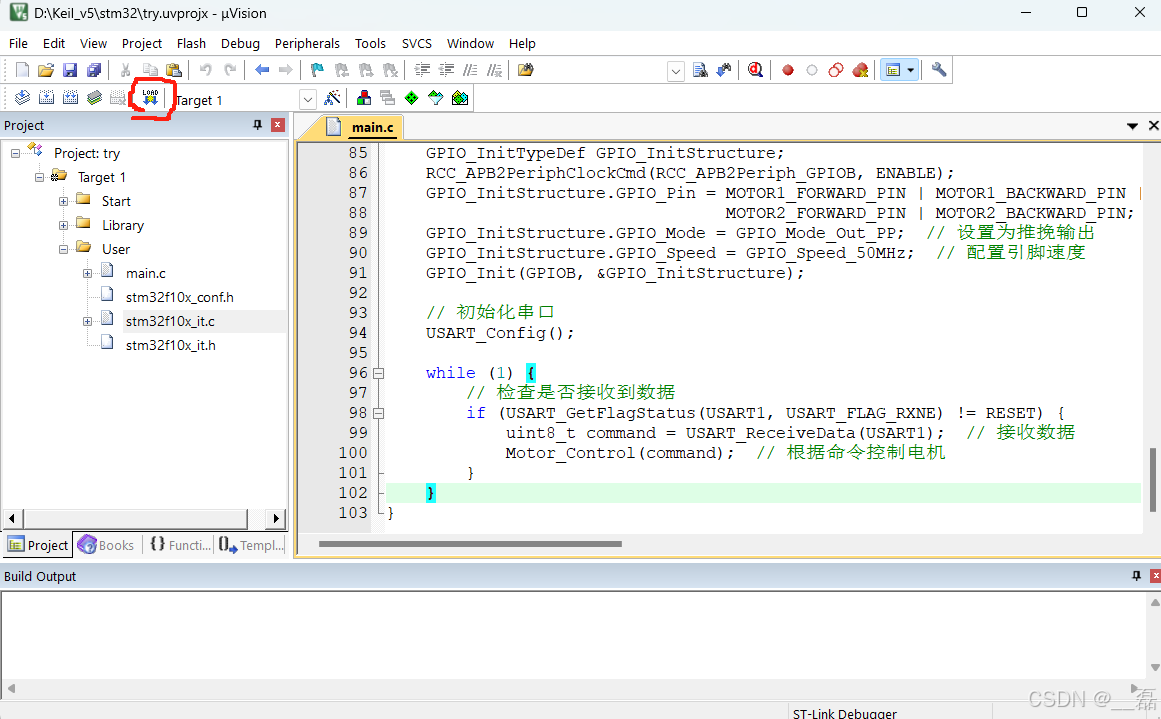Toggle the Build Output auto-hide pin
This screenshot has height=719, width=1161.
1137,575
